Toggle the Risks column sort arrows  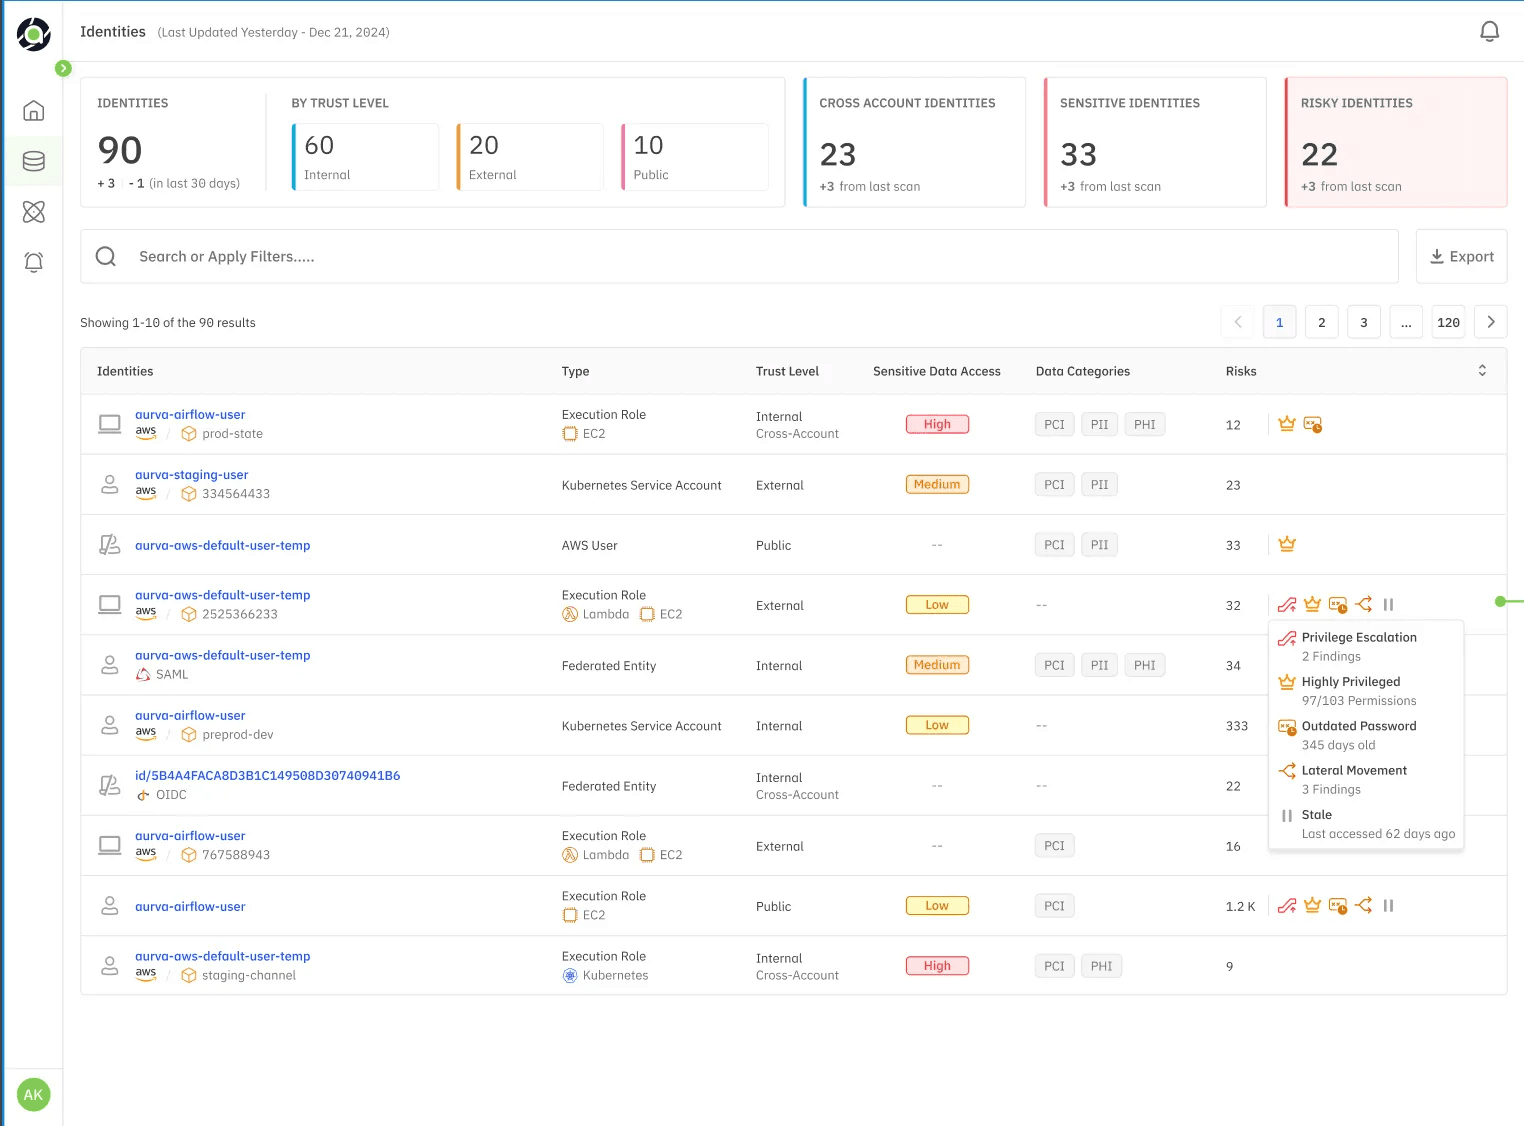coord(1482,371)
